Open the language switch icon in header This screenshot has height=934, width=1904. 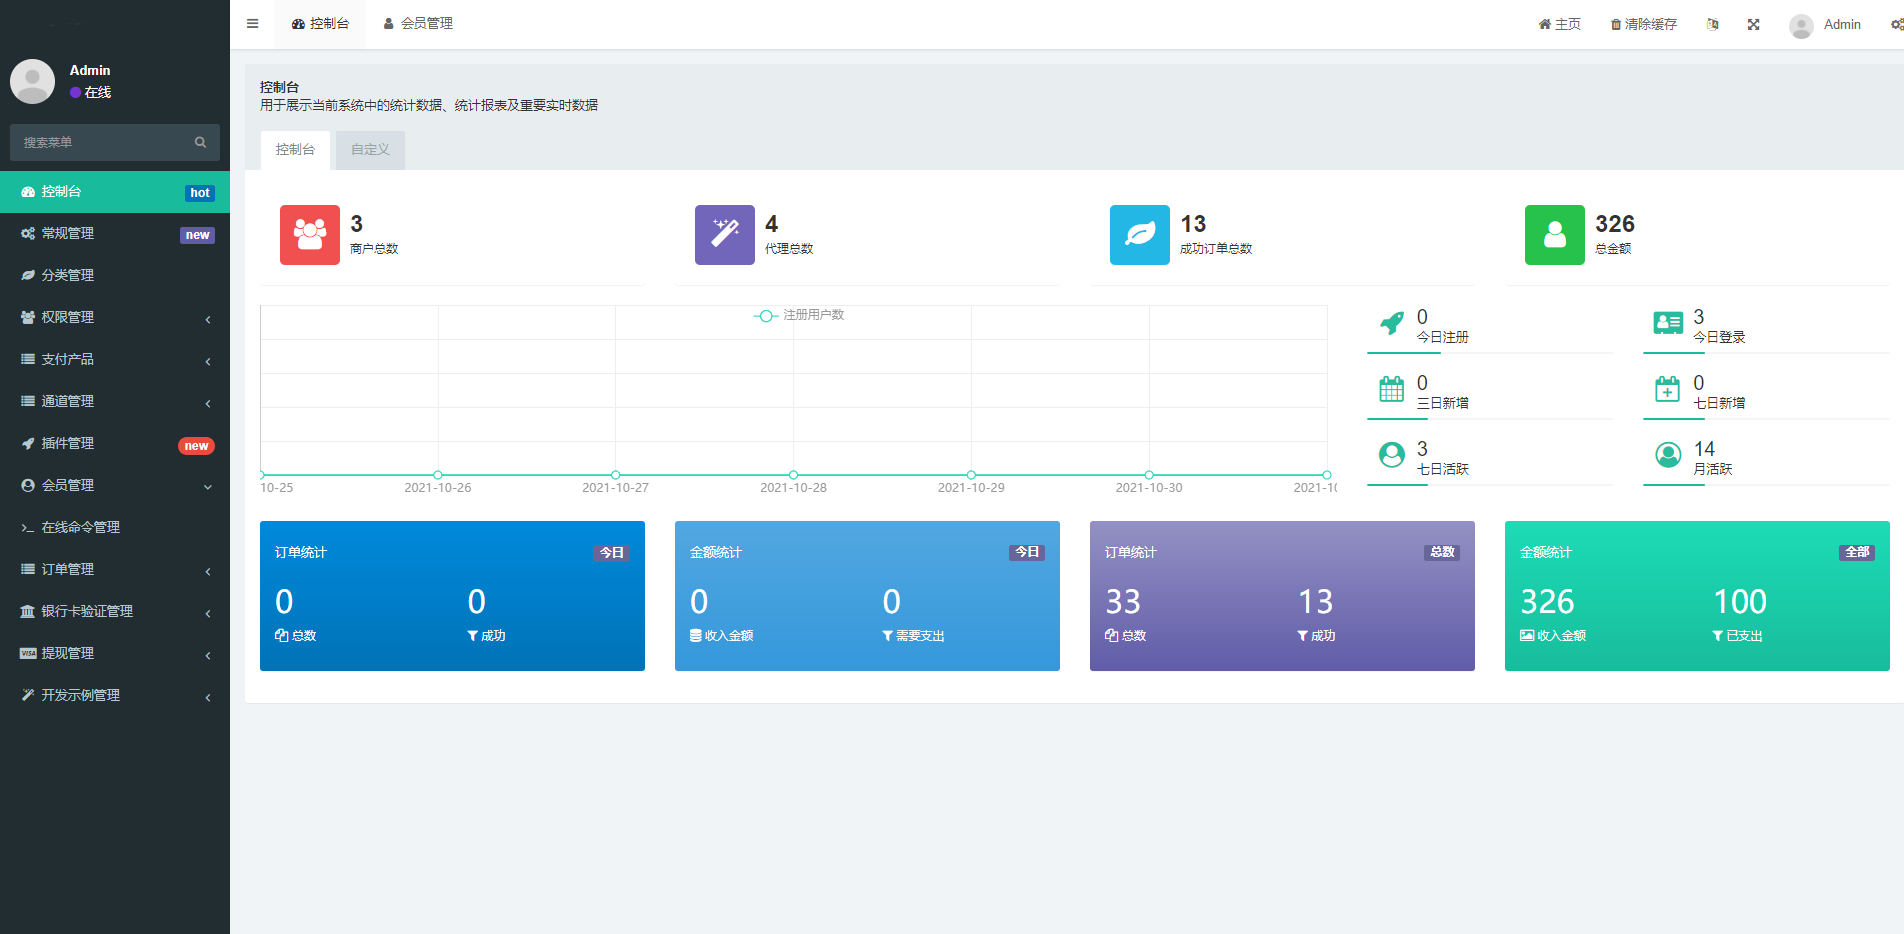tap(1713, 24)
